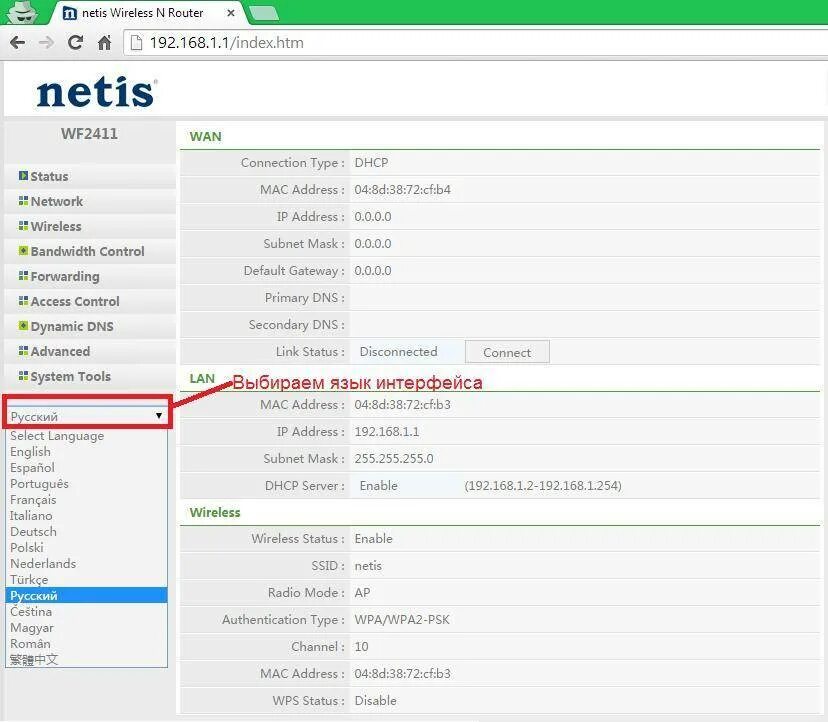Click the language dropdown arrow
The image size is (828, 722).
pyautogui.click(x=159, y=416)
